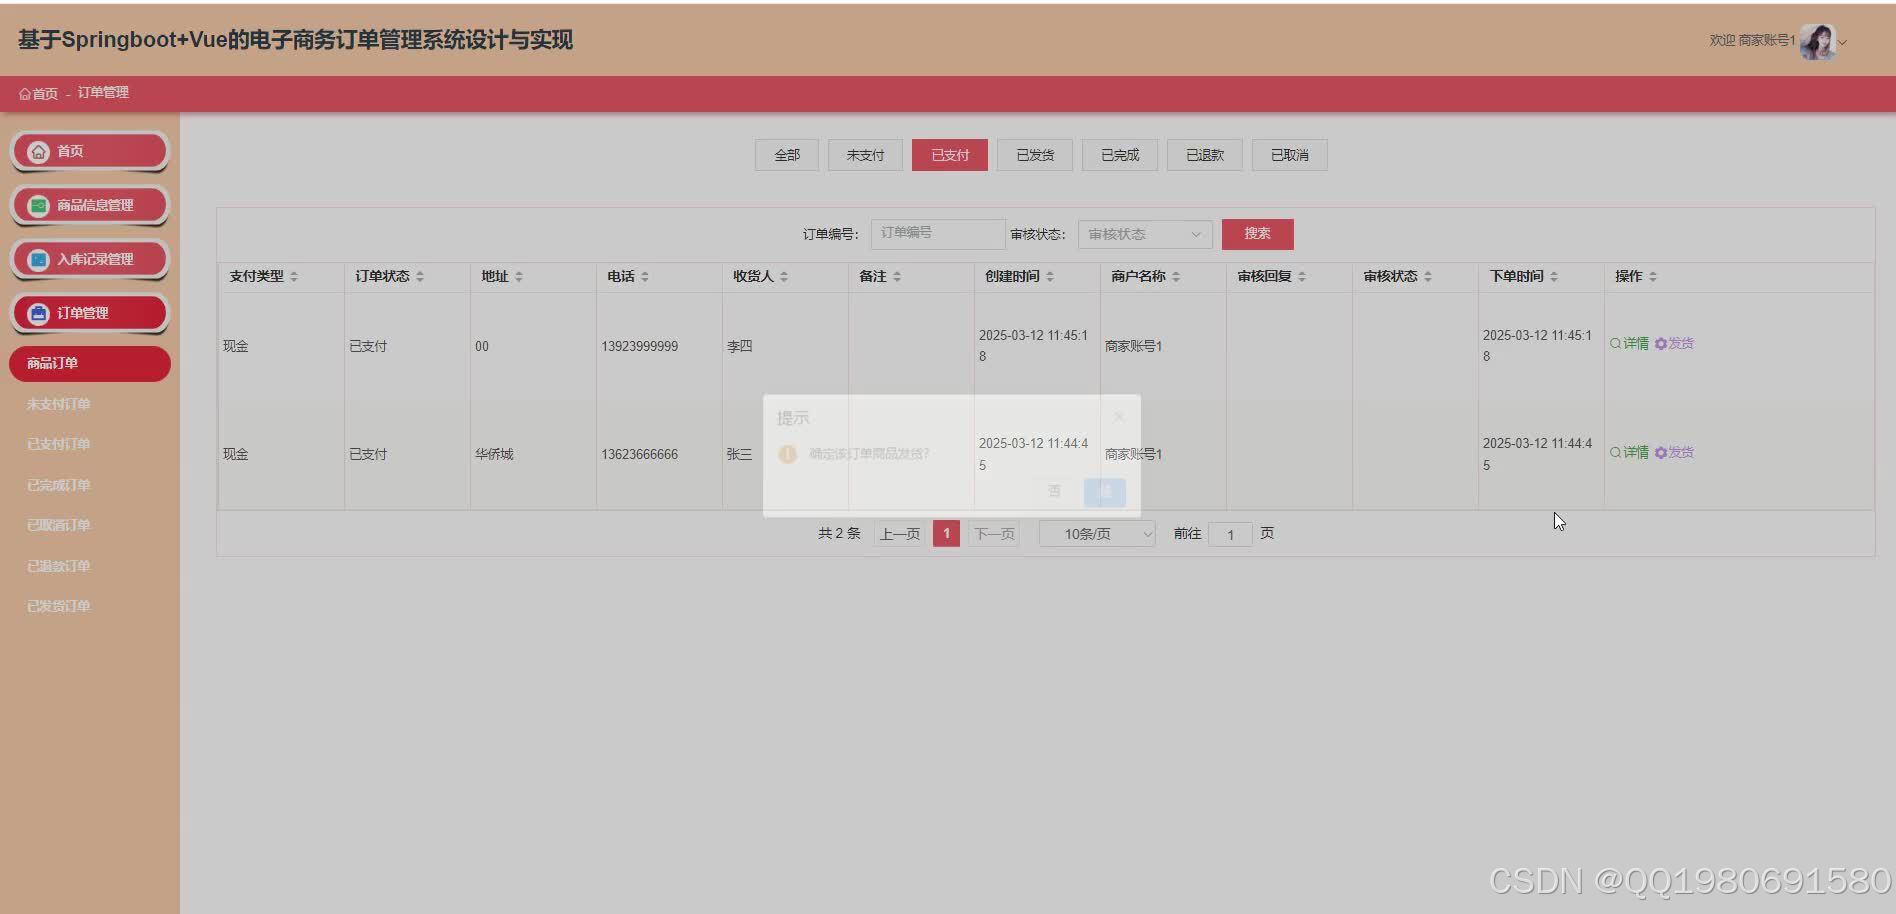The height and width of the screenshot is (914, 1896).
Task: Expand the account chevron beside the avatar
Action: coord(1843,44)
